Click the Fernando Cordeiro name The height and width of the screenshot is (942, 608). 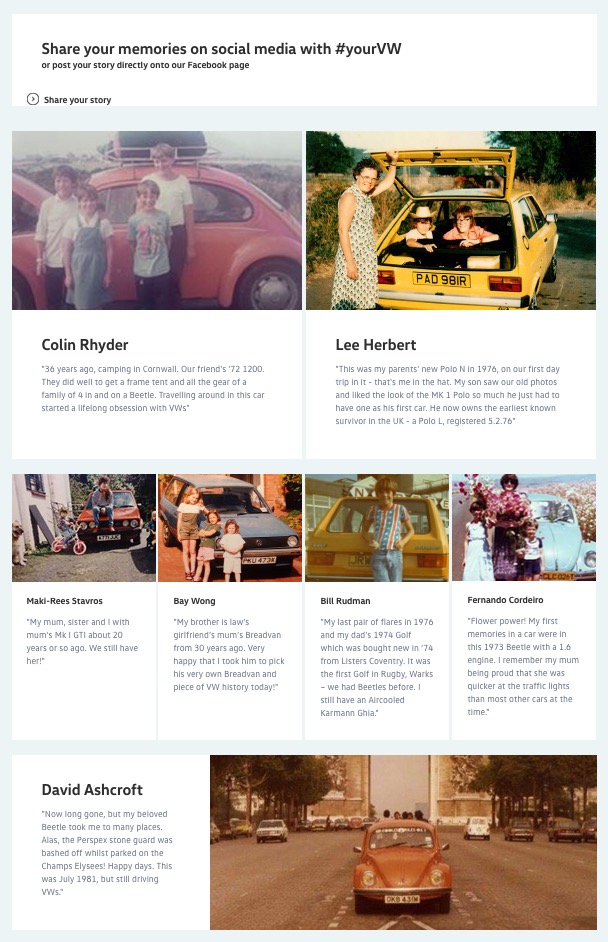coord(505,600)
